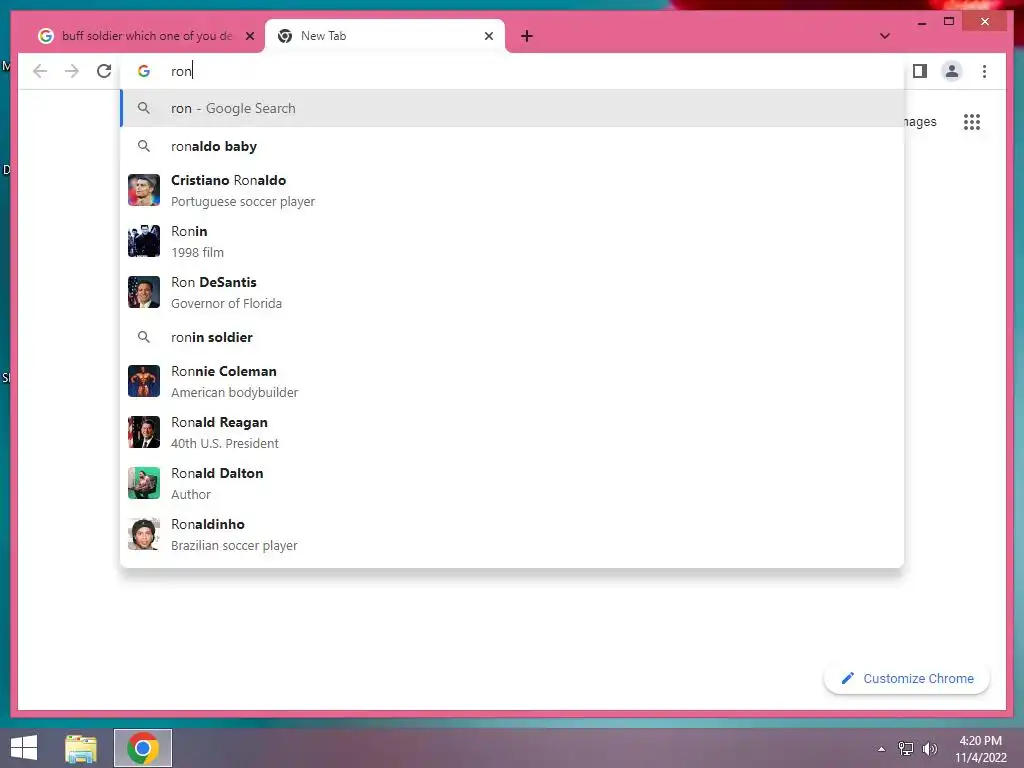Viewport: 1024px width, 768px height.
Task: Expand the tab search chevron
Action: click(x=884, y=36)
